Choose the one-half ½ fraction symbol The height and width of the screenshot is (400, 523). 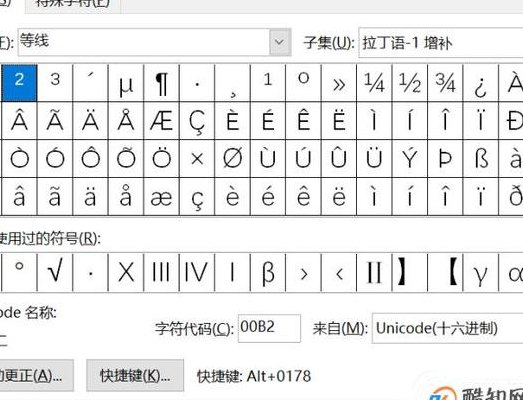click(x=410, y=83)
